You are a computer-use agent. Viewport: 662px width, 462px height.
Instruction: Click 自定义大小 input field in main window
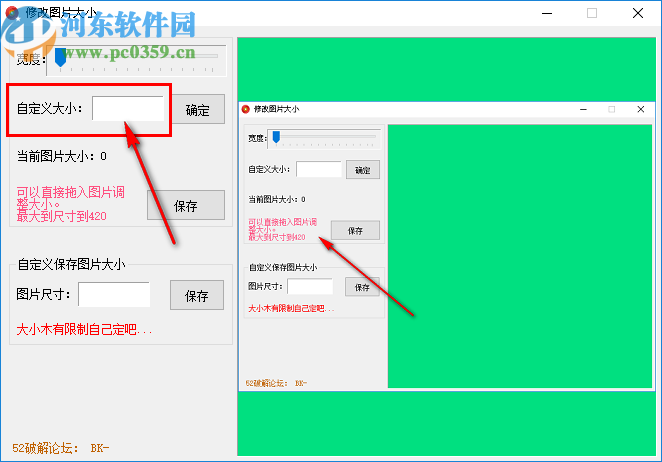point(128,109)
